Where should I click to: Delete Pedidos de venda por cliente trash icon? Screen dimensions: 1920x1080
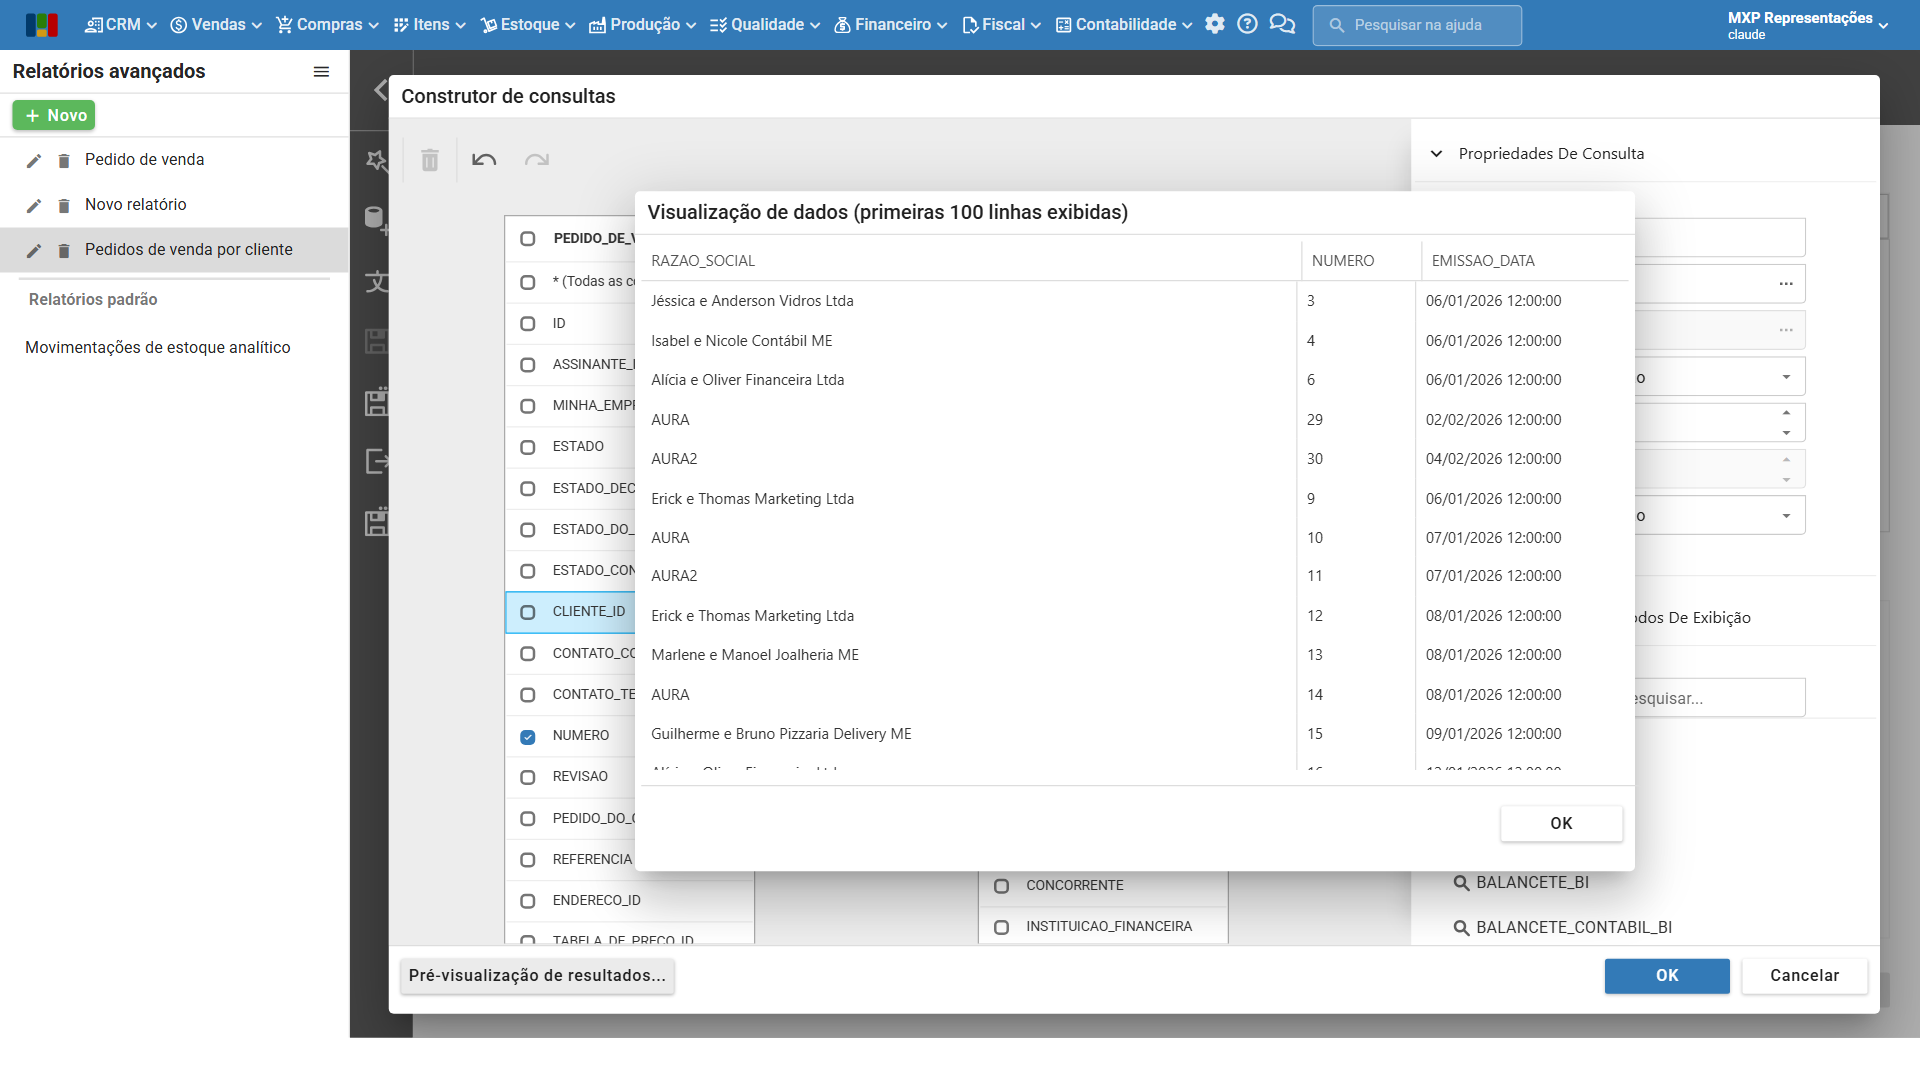64,251
